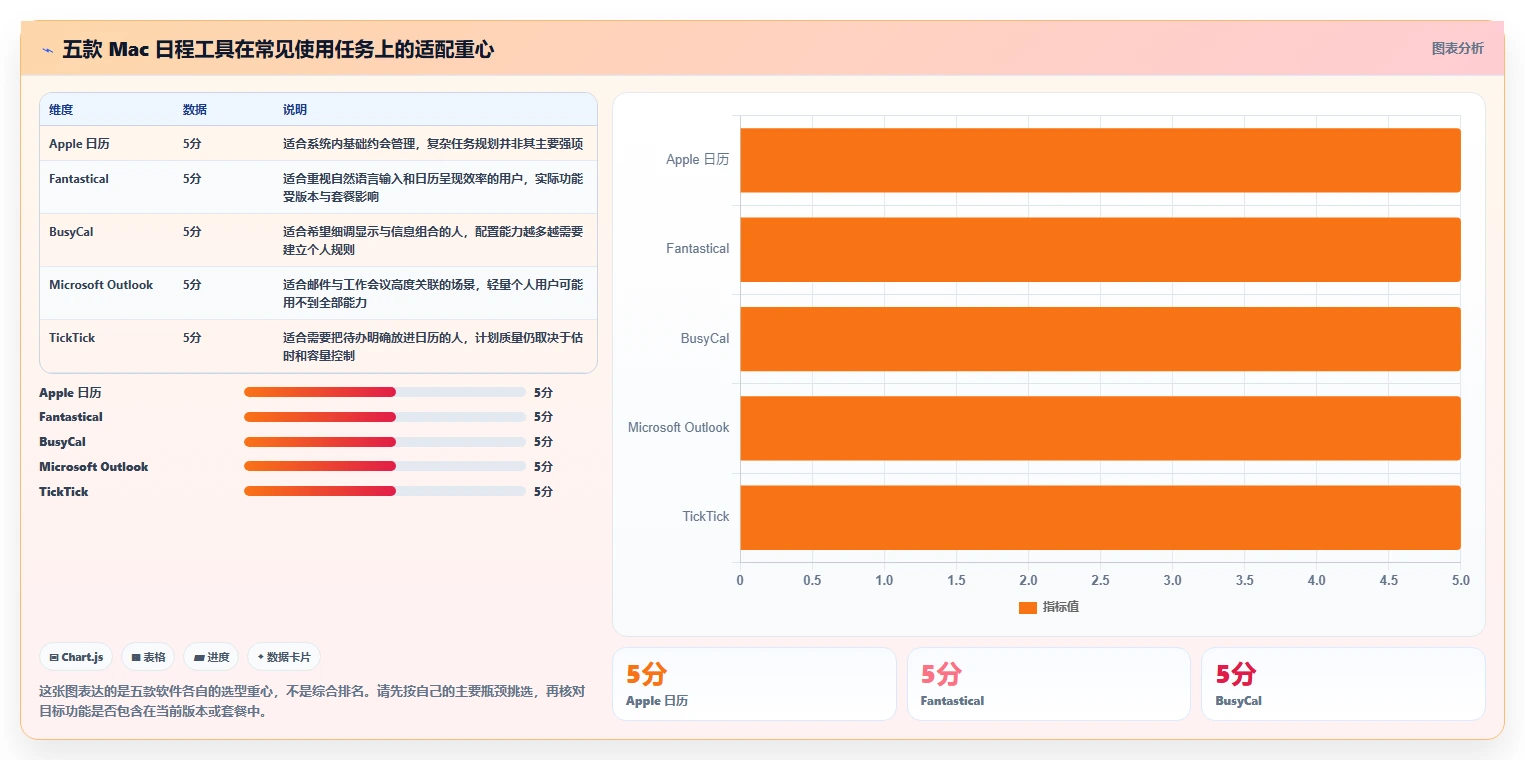This screenshot has height=760, width=1525.
Task: Click the TickTick chart axis label
Action: click(706, 517)
